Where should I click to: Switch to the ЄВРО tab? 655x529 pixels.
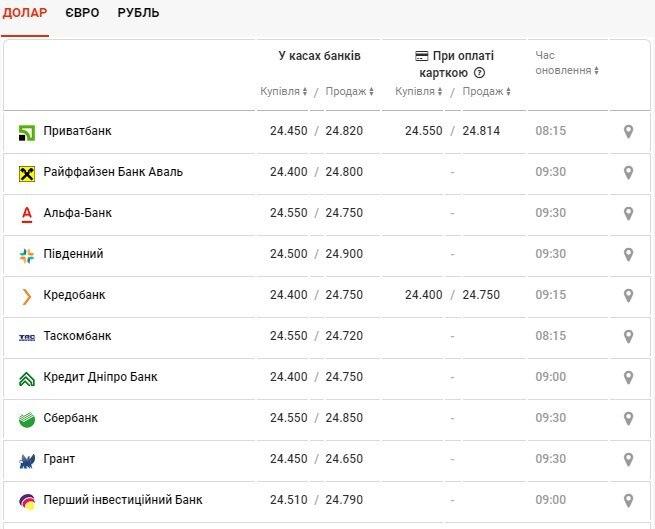[82, 13]
